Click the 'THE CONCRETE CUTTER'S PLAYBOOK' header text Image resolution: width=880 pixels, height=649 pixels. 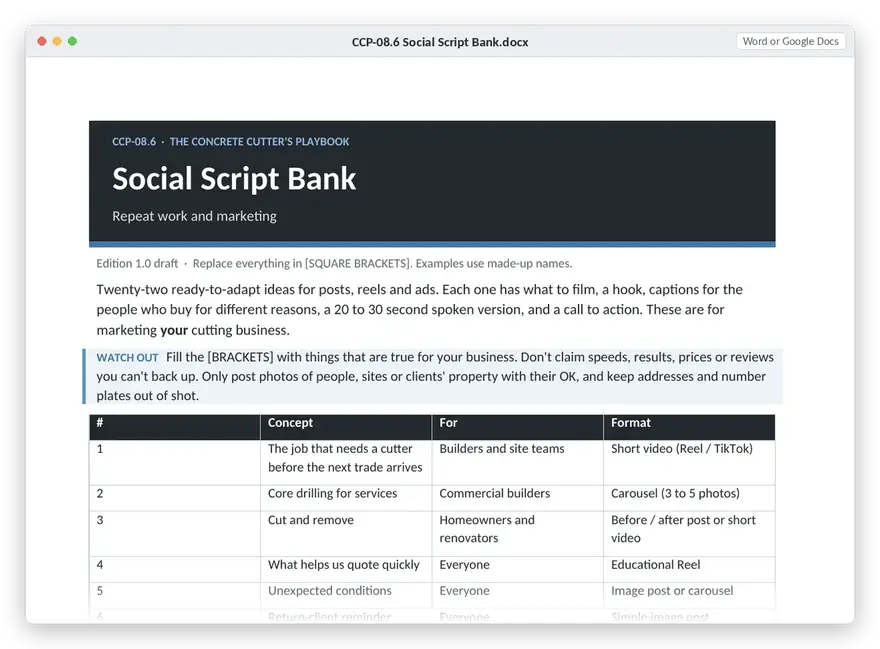point(259,141)
